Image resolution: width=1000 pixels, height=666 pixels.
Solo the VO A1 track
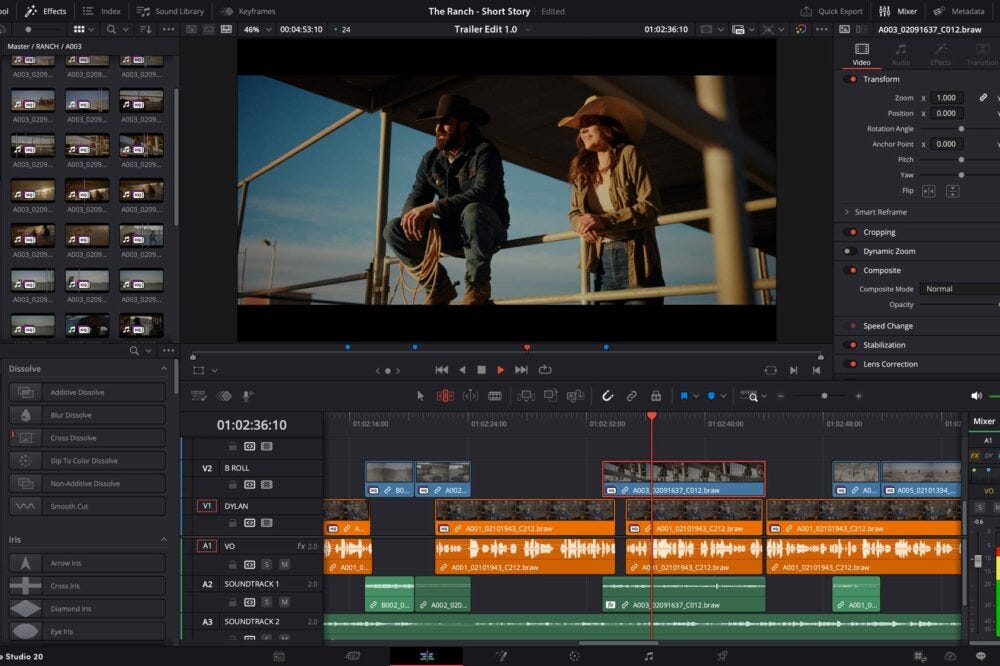(x=267, y=565)
